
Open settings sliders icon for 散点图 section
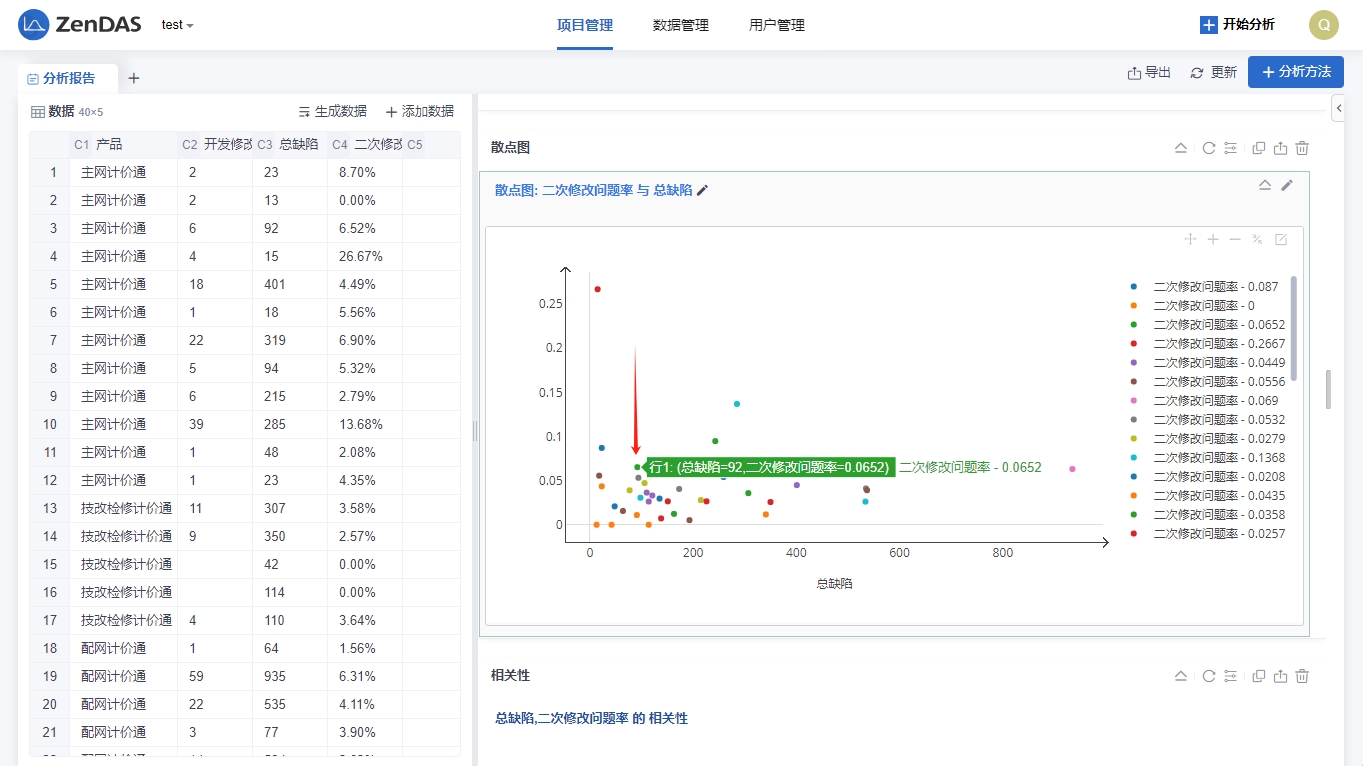(1230, 148)
